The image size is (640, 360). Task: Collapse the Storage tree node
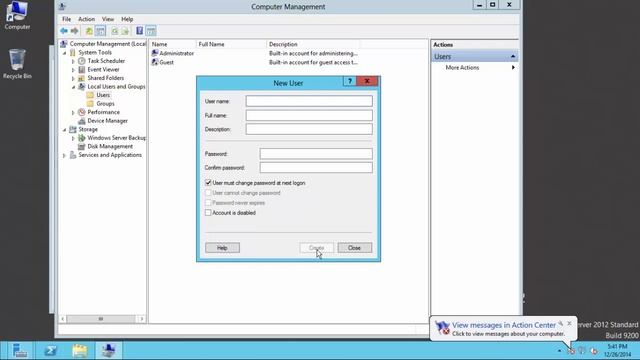[64, 129]
